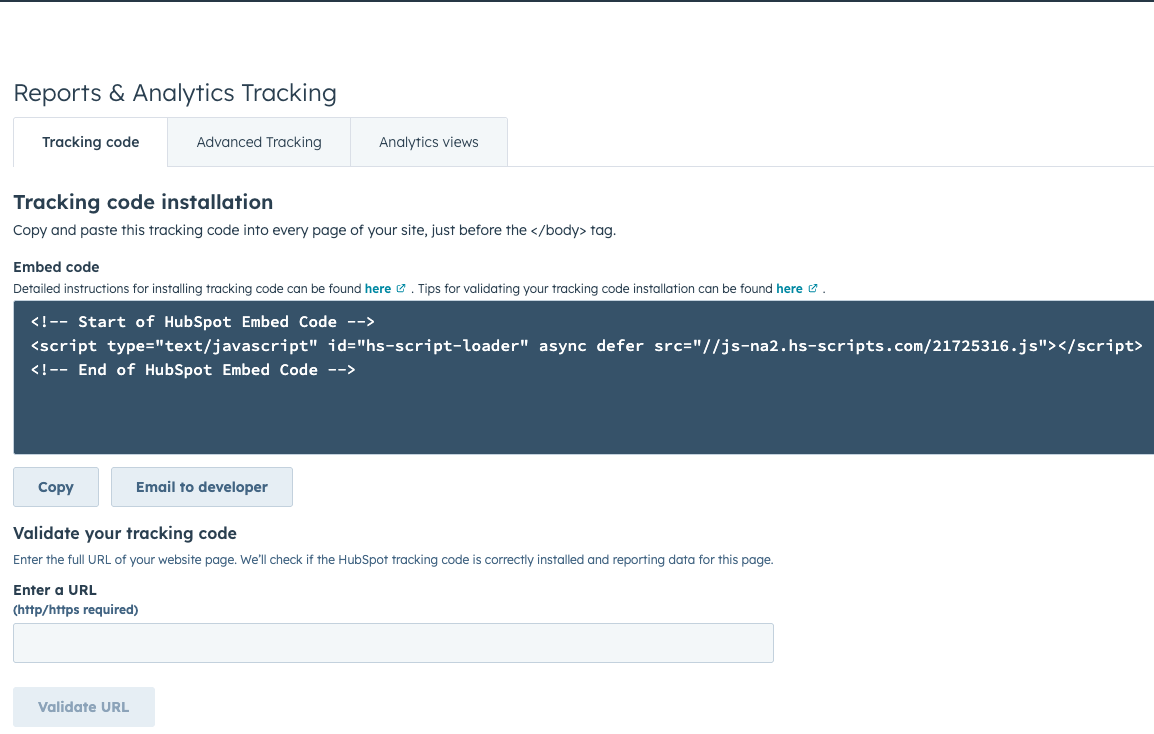
Task: Switch to the Analytics views tab
Action: 429,142
